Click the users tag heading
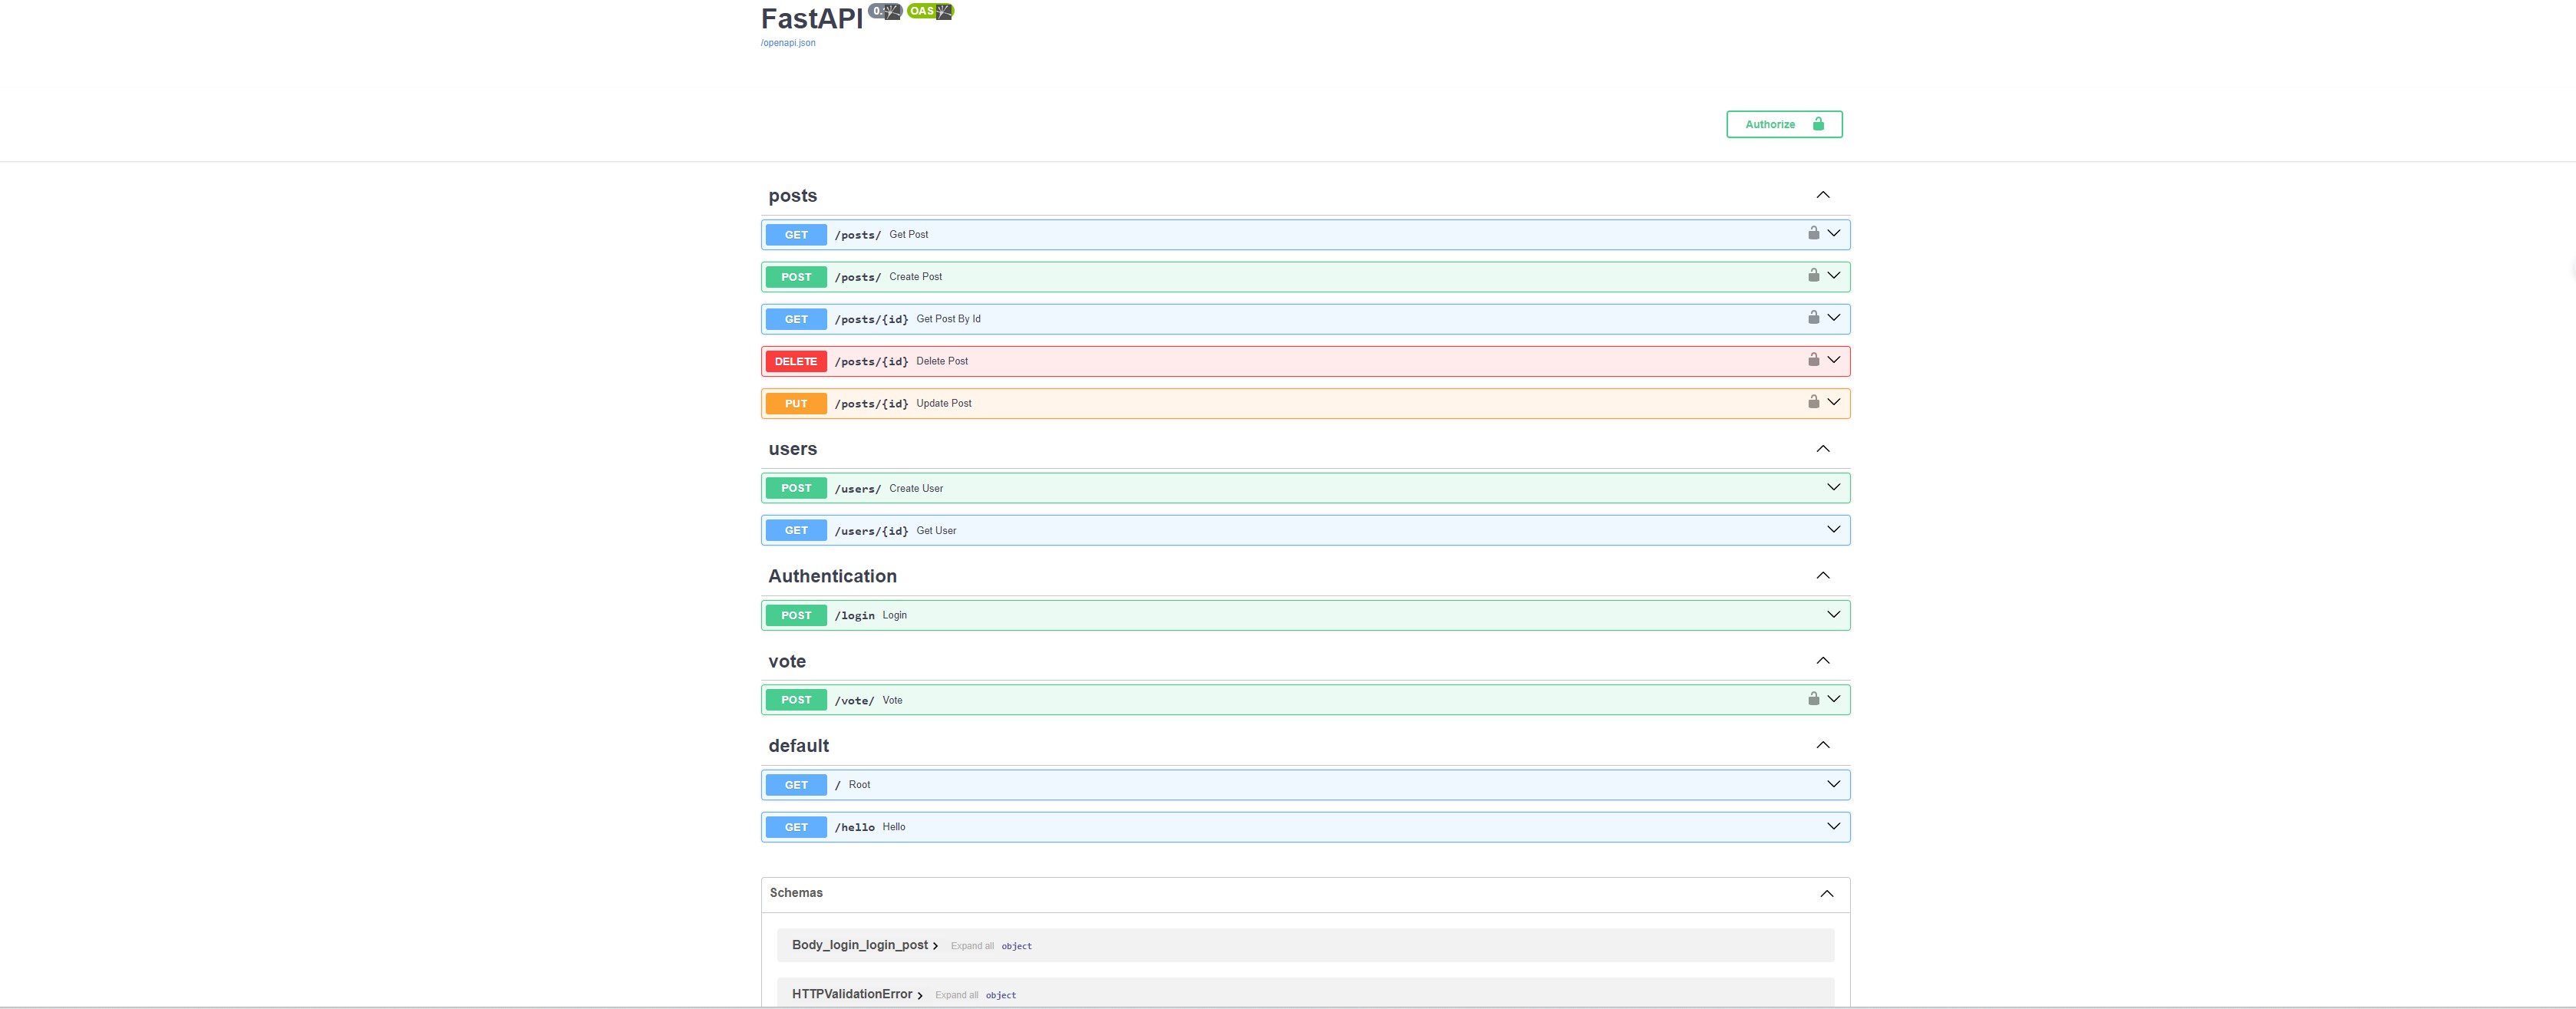Image resolution: width=2576 pixels, height=1009 pixels. tap(793, 449)
